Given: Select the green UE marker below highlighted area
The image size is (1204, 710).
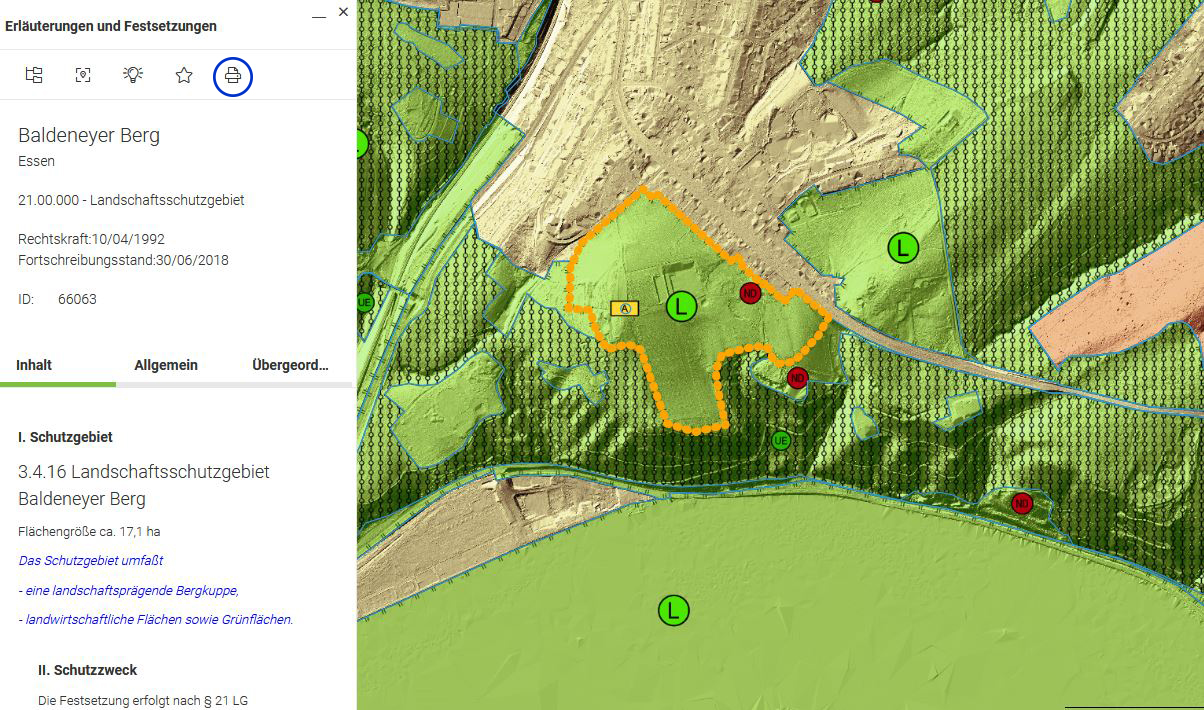Looking at the screenshot, I should point(781,440).
